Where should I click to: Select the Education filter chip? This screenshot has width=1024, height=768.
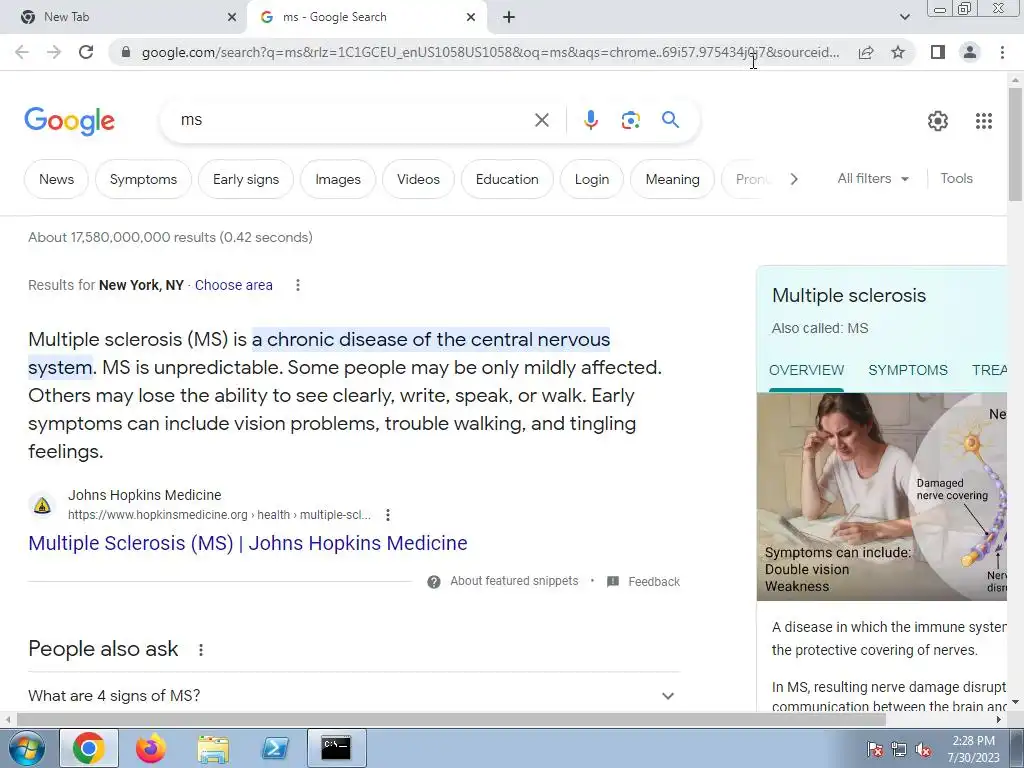pyautogui.click(x=507, y=180)
